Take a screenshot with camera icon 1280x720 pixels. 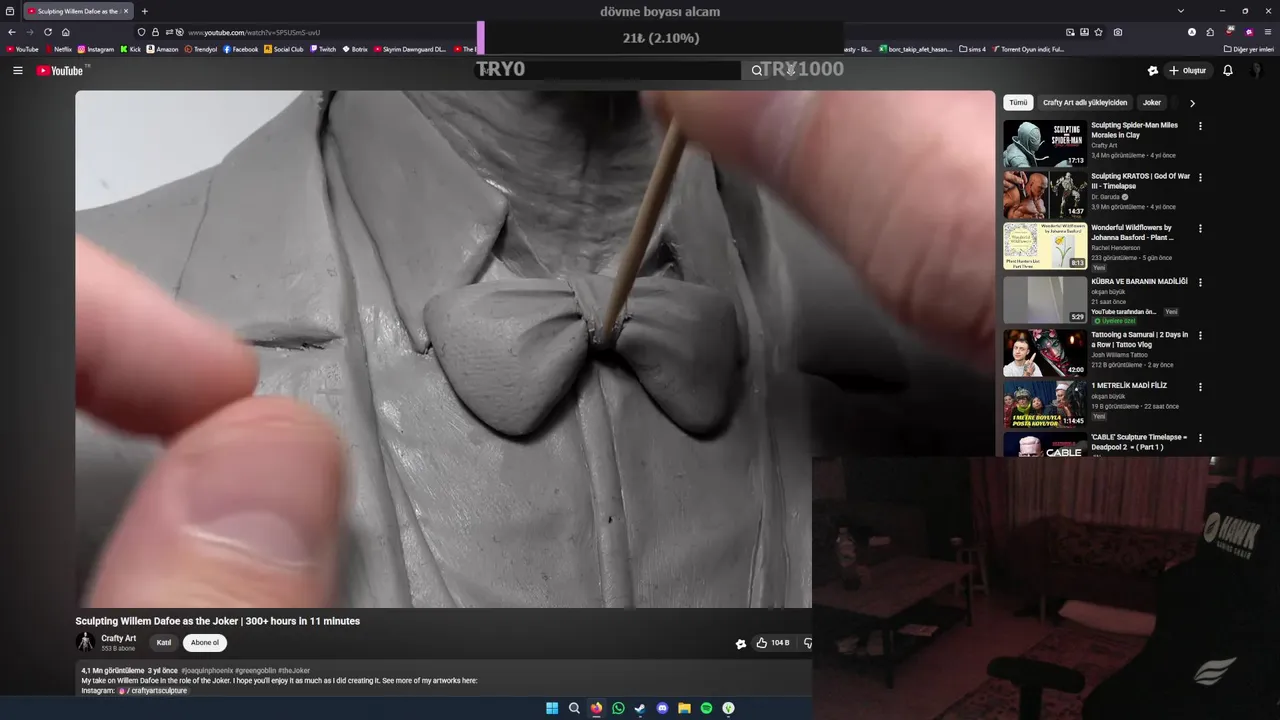[1117, 32]
